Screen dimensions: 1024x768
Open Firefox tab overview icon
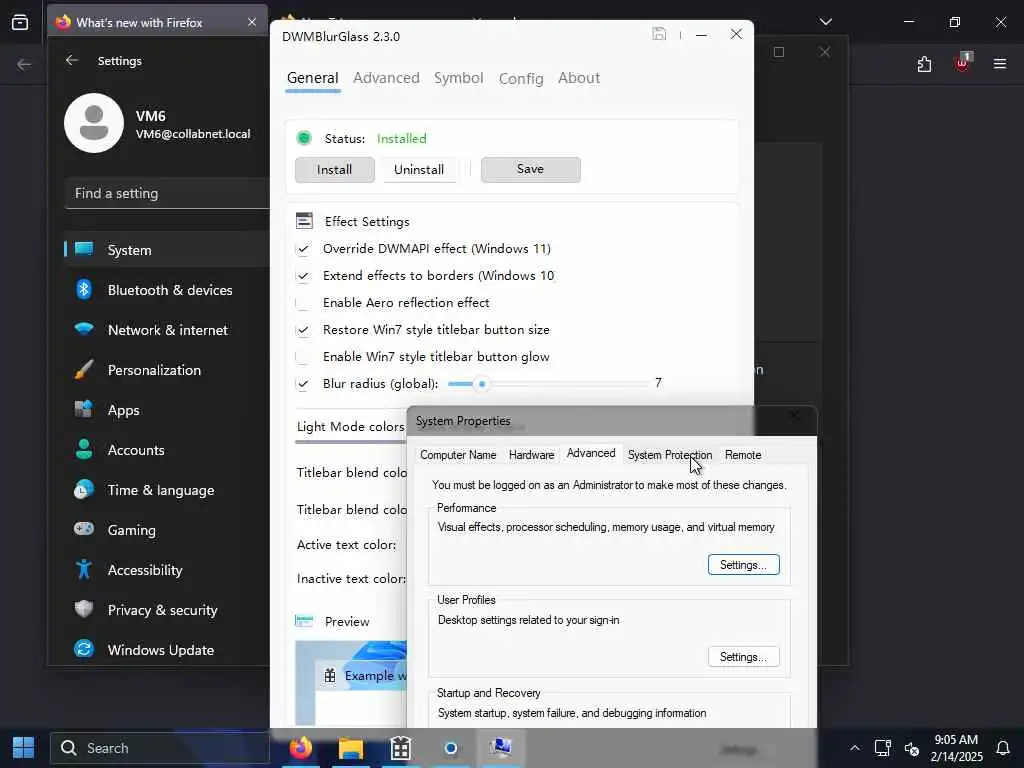[x=20, y=22]
